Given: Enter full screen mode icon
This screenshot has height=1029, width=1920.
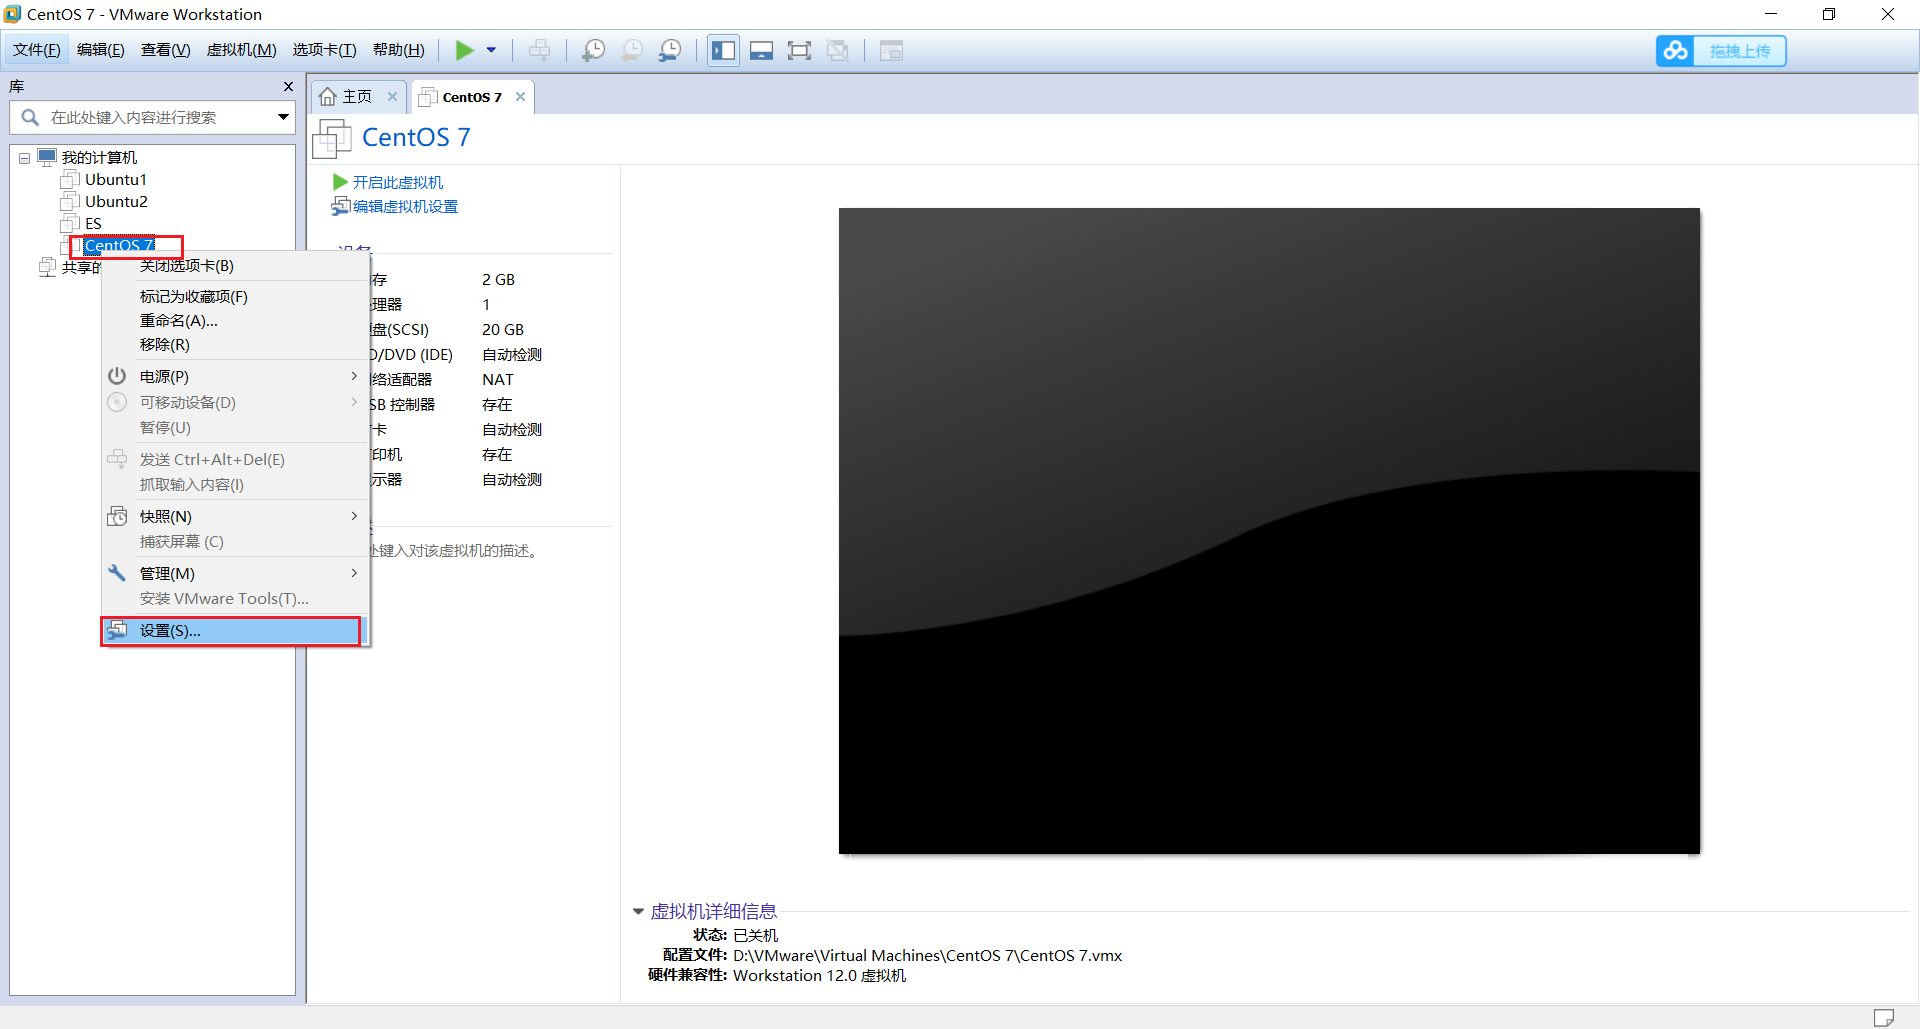Looking at the screenshot, I should click(x=799, y=50).
